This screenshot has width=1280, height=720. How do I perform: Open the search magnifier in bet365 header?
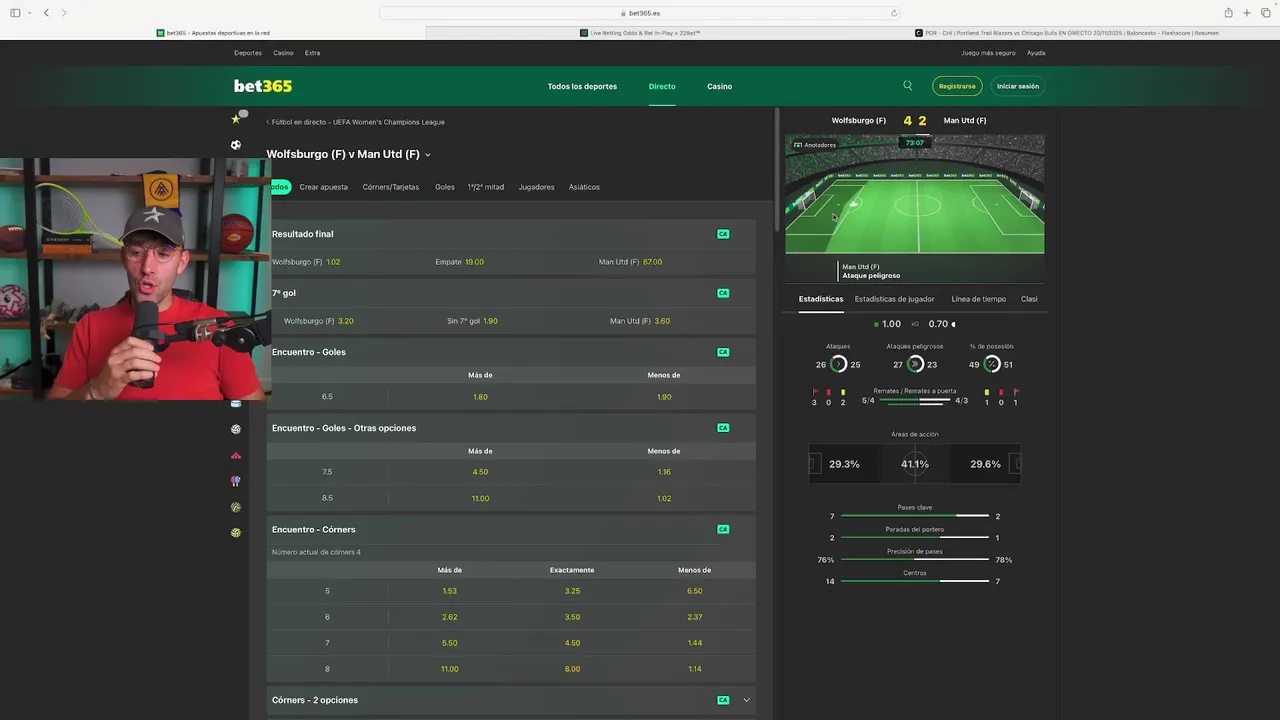tap(908, 86)
